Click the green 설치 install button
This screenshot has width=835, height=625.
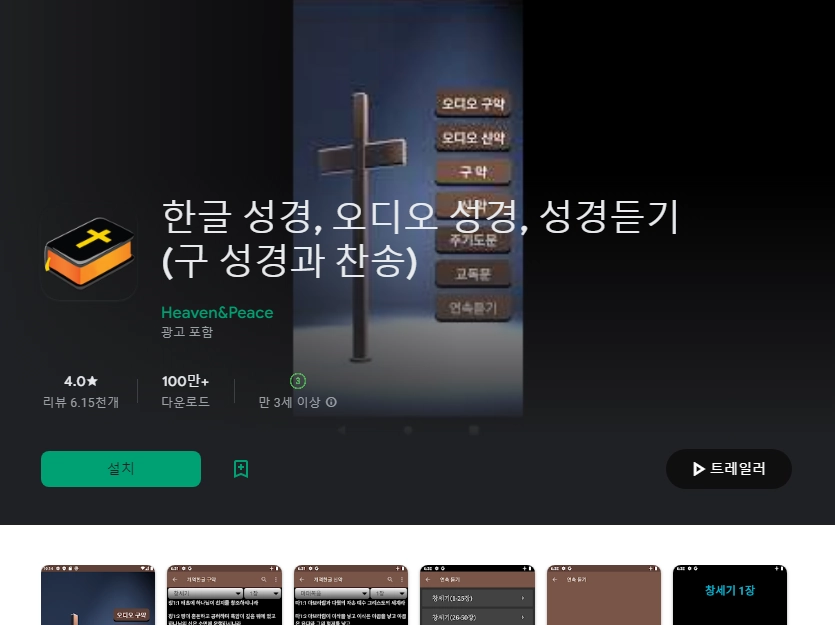tap(121, 468)
